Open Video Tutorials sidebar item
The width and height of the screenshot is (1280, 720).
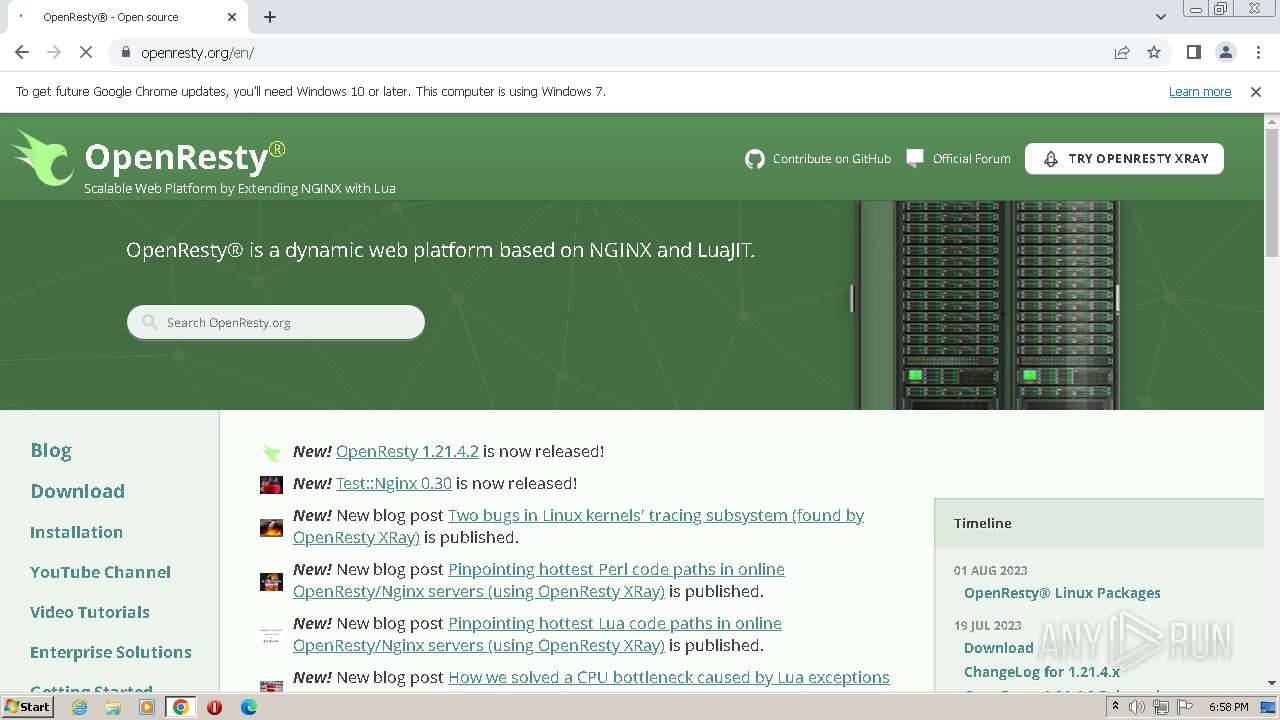[90, 612]
